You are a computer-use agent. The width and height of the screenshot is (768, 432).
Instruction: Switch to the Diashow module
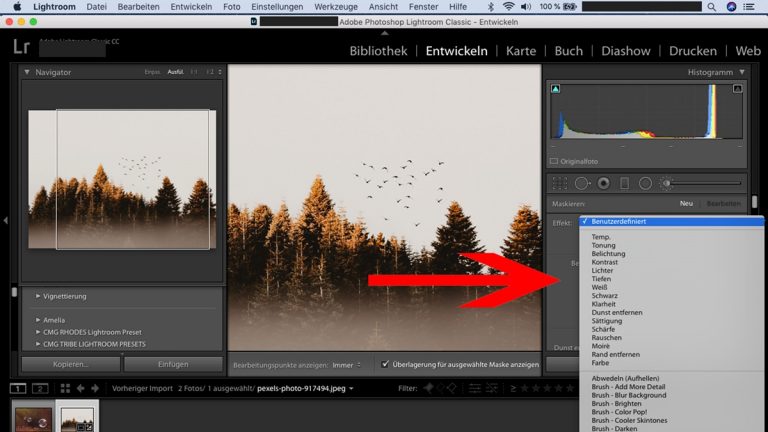(625, 51)
